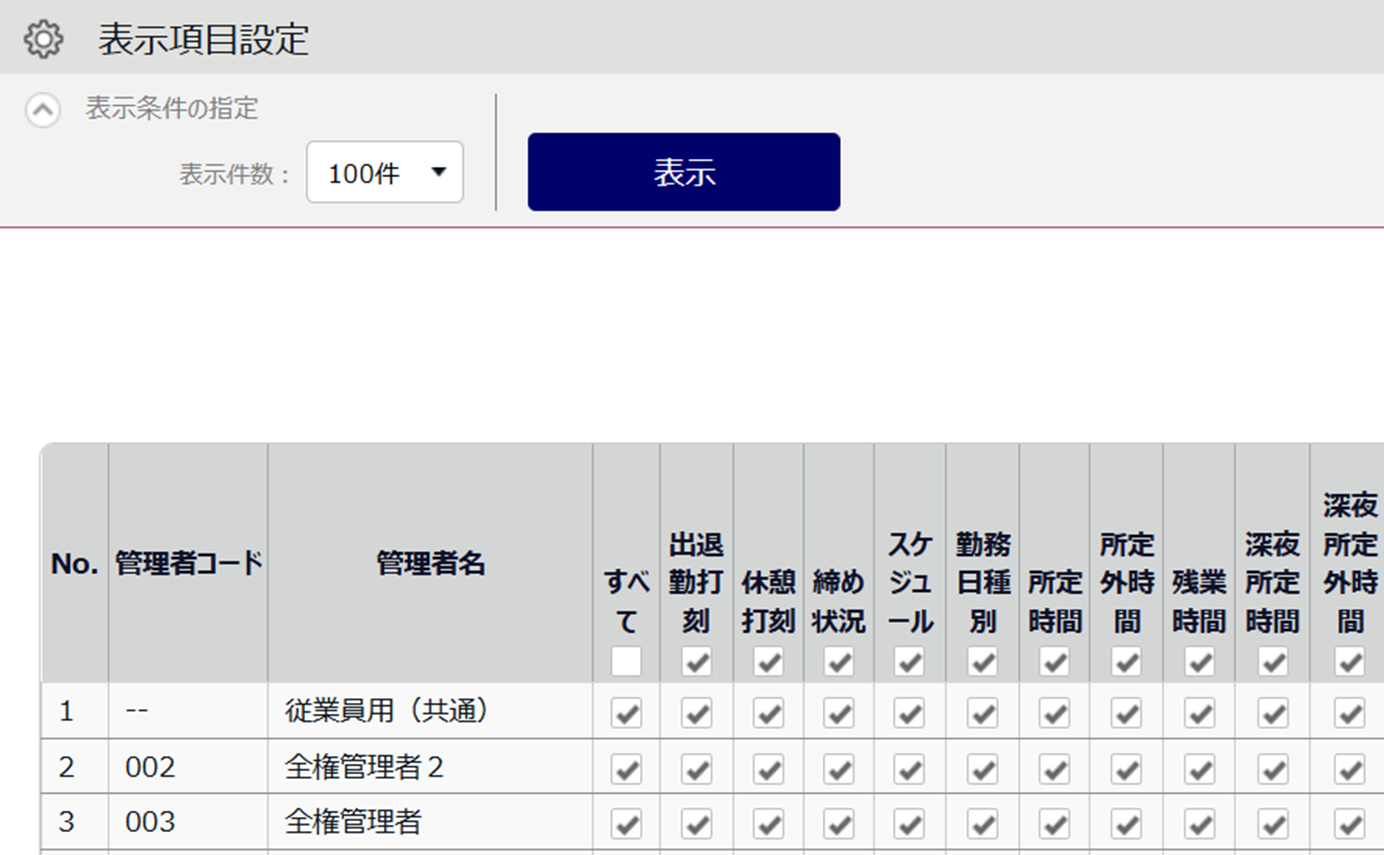Image resolution: width=1384 pixels, height=855 pixels.
Task: Toggle the 休憩打刻 header checkbox
Action: (x=768, y=661)
